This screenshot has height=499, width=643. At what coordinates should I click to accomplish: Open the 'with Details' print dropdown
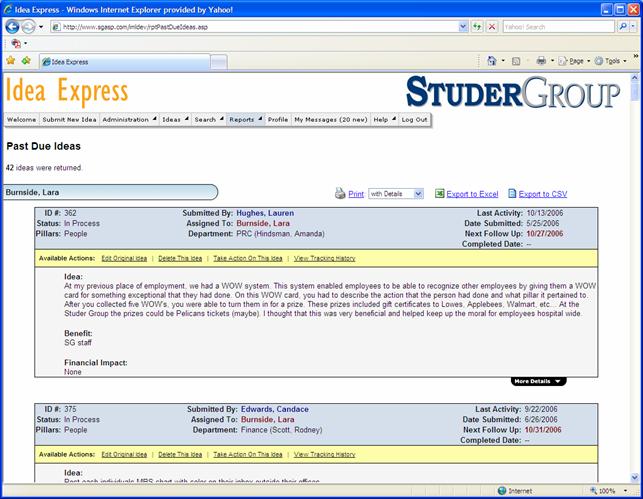point(396,194)
